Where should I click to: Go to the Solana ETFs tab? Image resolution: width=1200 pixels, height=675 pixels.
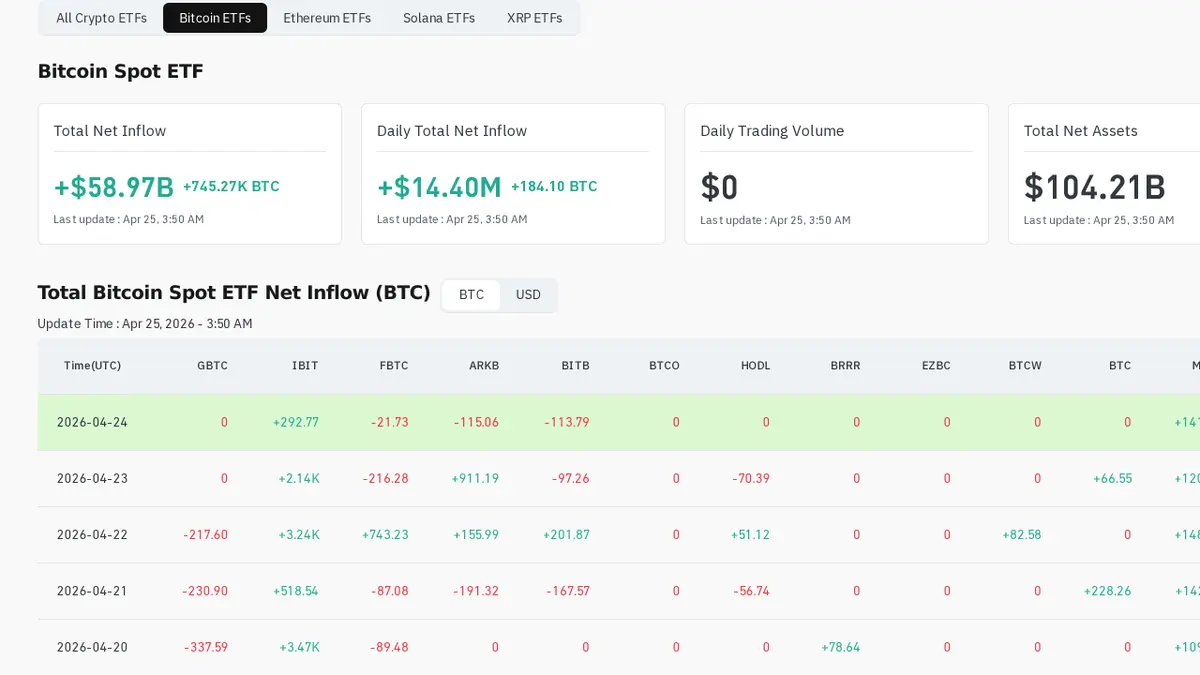(439, 18)
